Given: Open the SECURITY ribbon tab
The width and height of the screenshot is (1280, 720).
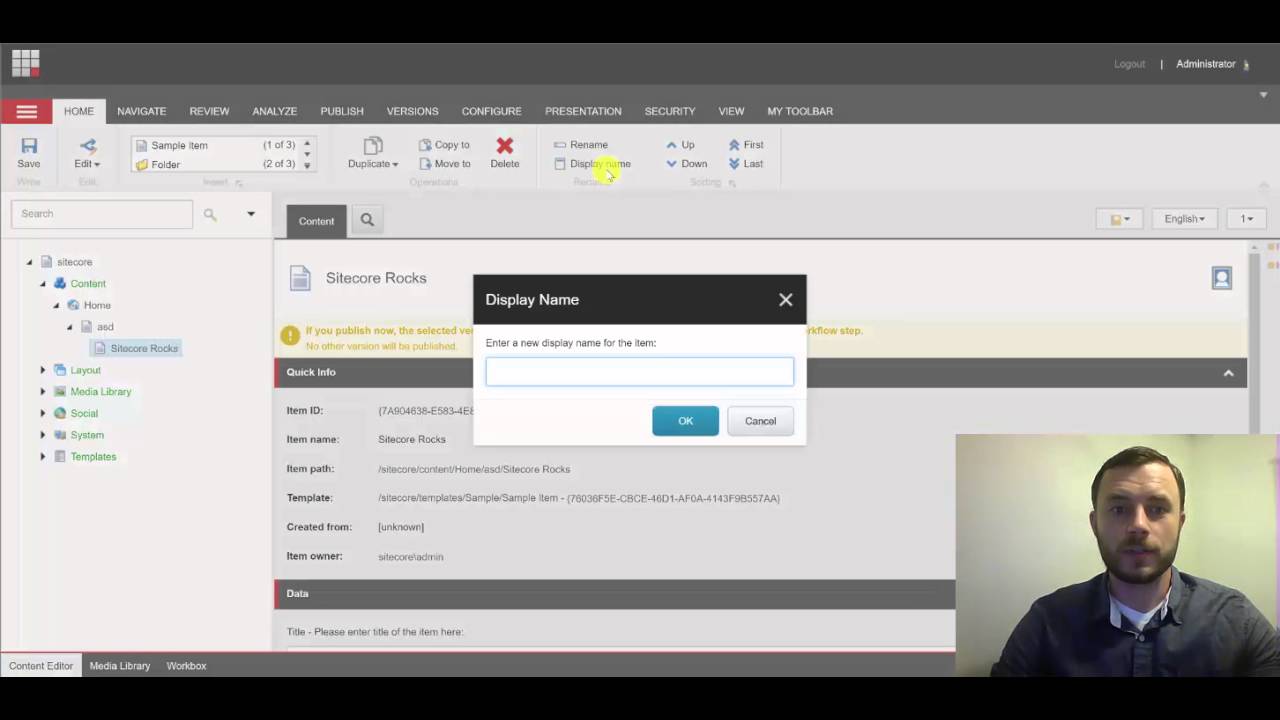Looking at the screenshot, I should [670, 111].
